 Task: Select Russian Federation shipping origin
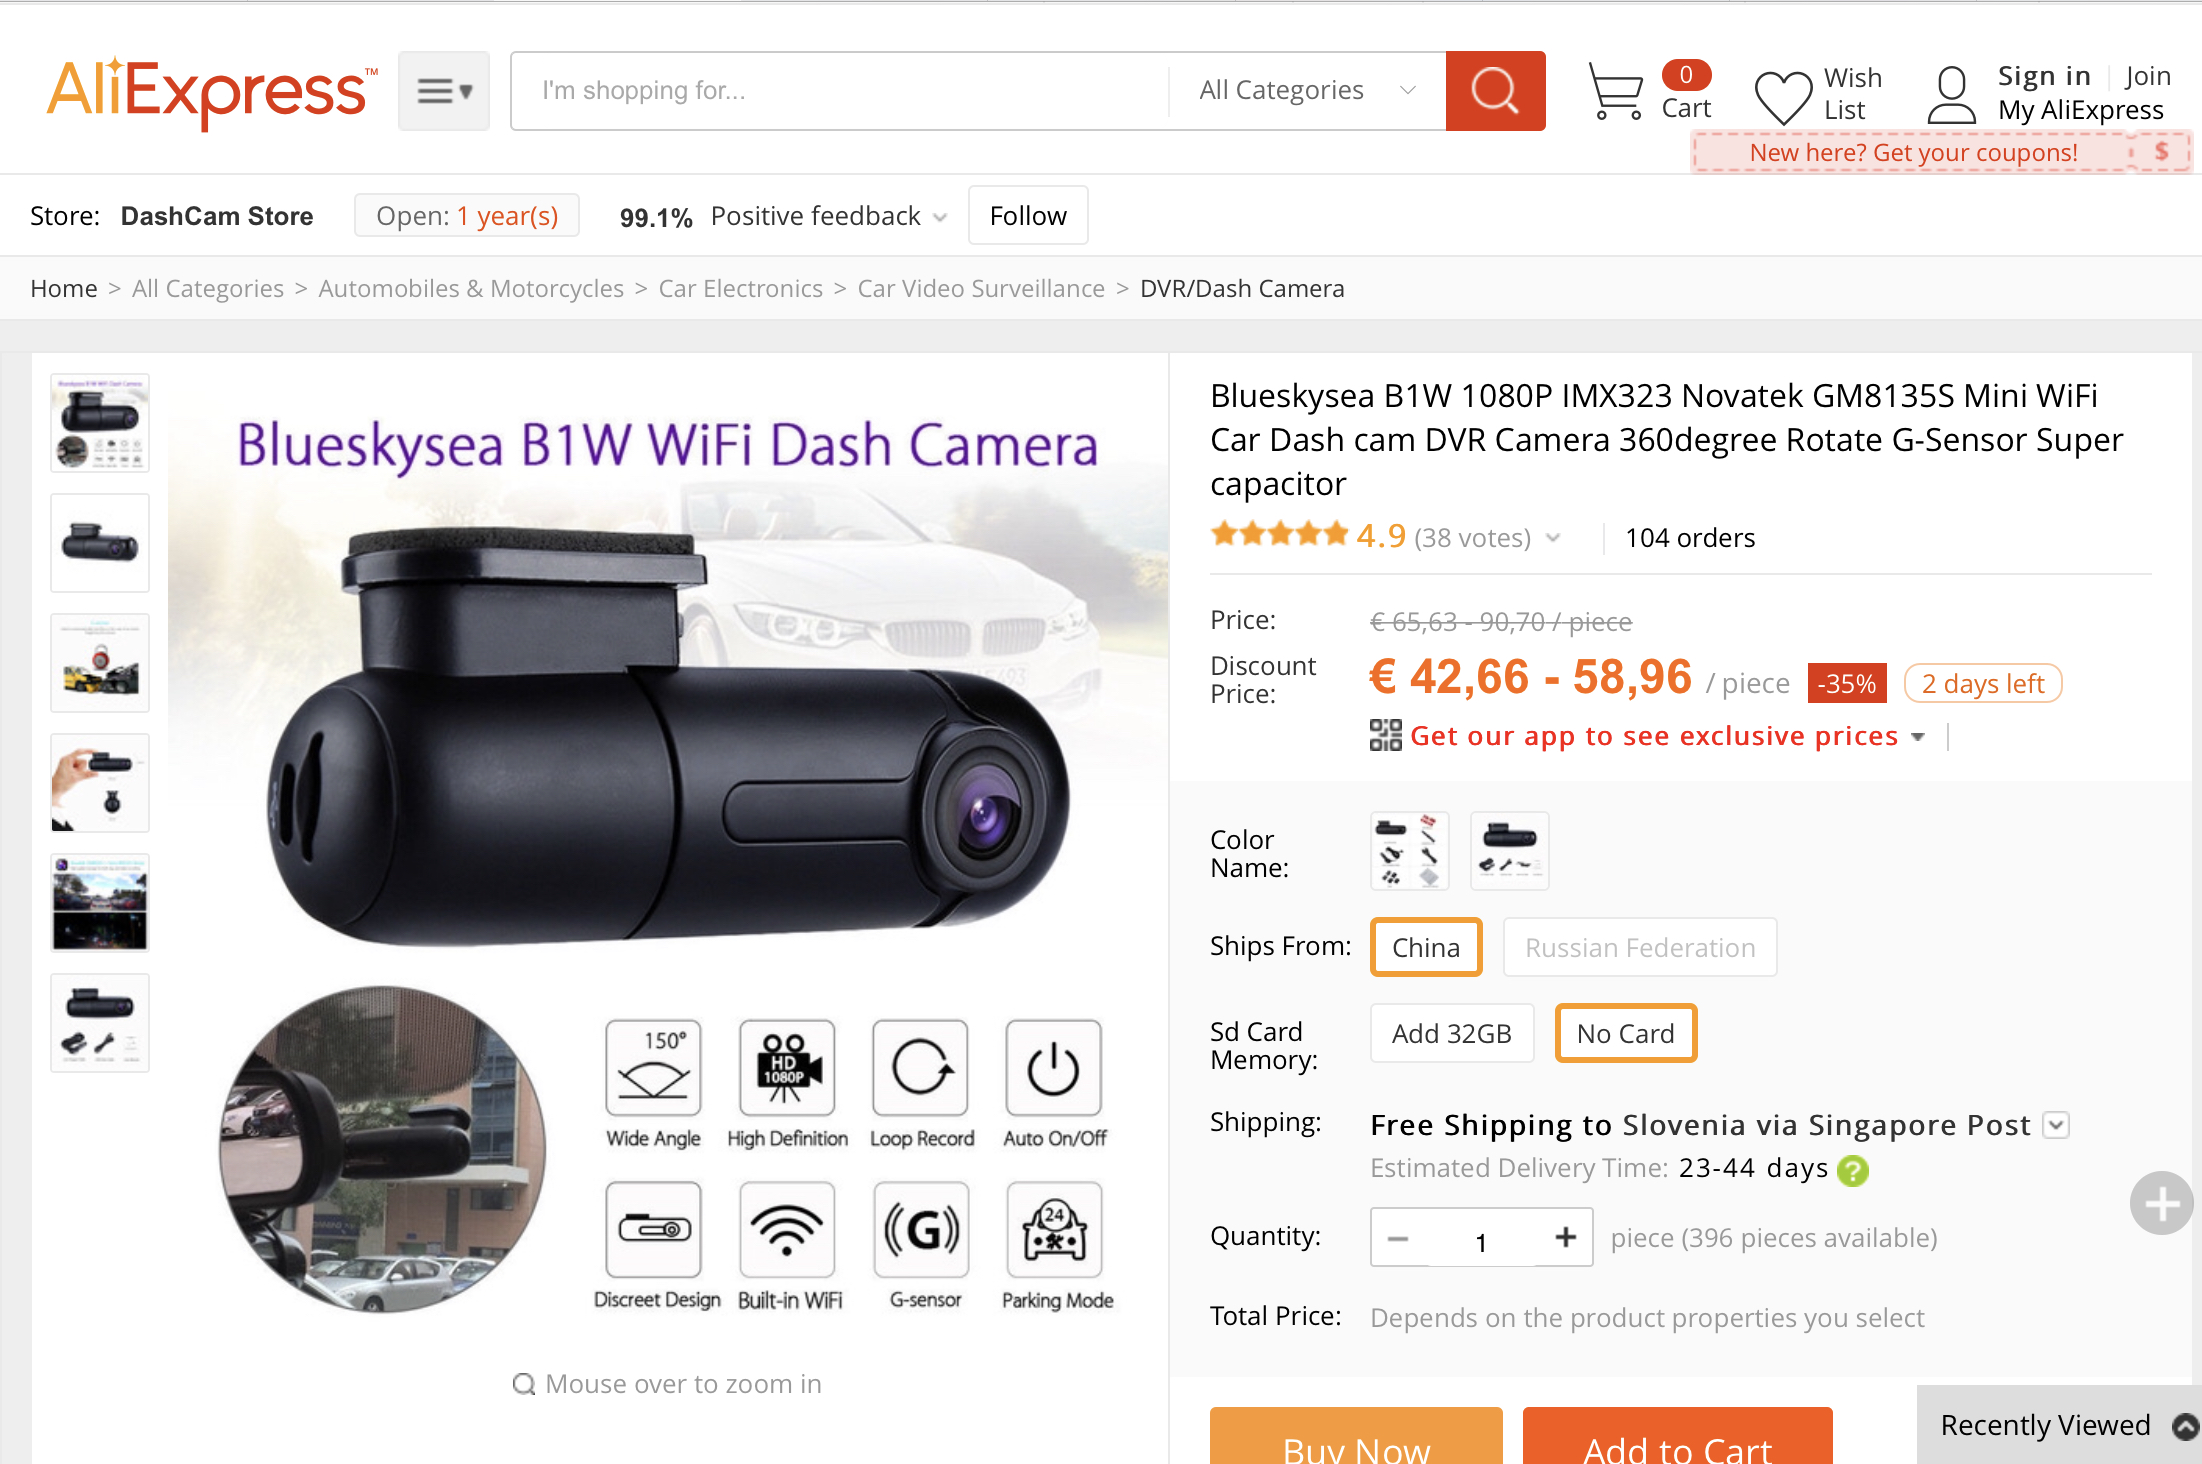pyautogui.click(x=1640, y=947)
